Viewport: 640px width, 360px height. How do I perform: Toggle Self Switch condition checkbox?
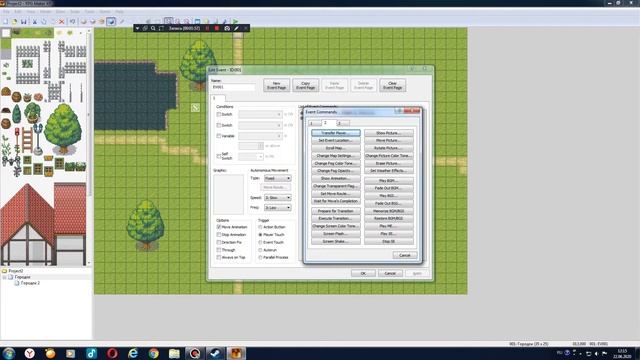tap(219, 156)
